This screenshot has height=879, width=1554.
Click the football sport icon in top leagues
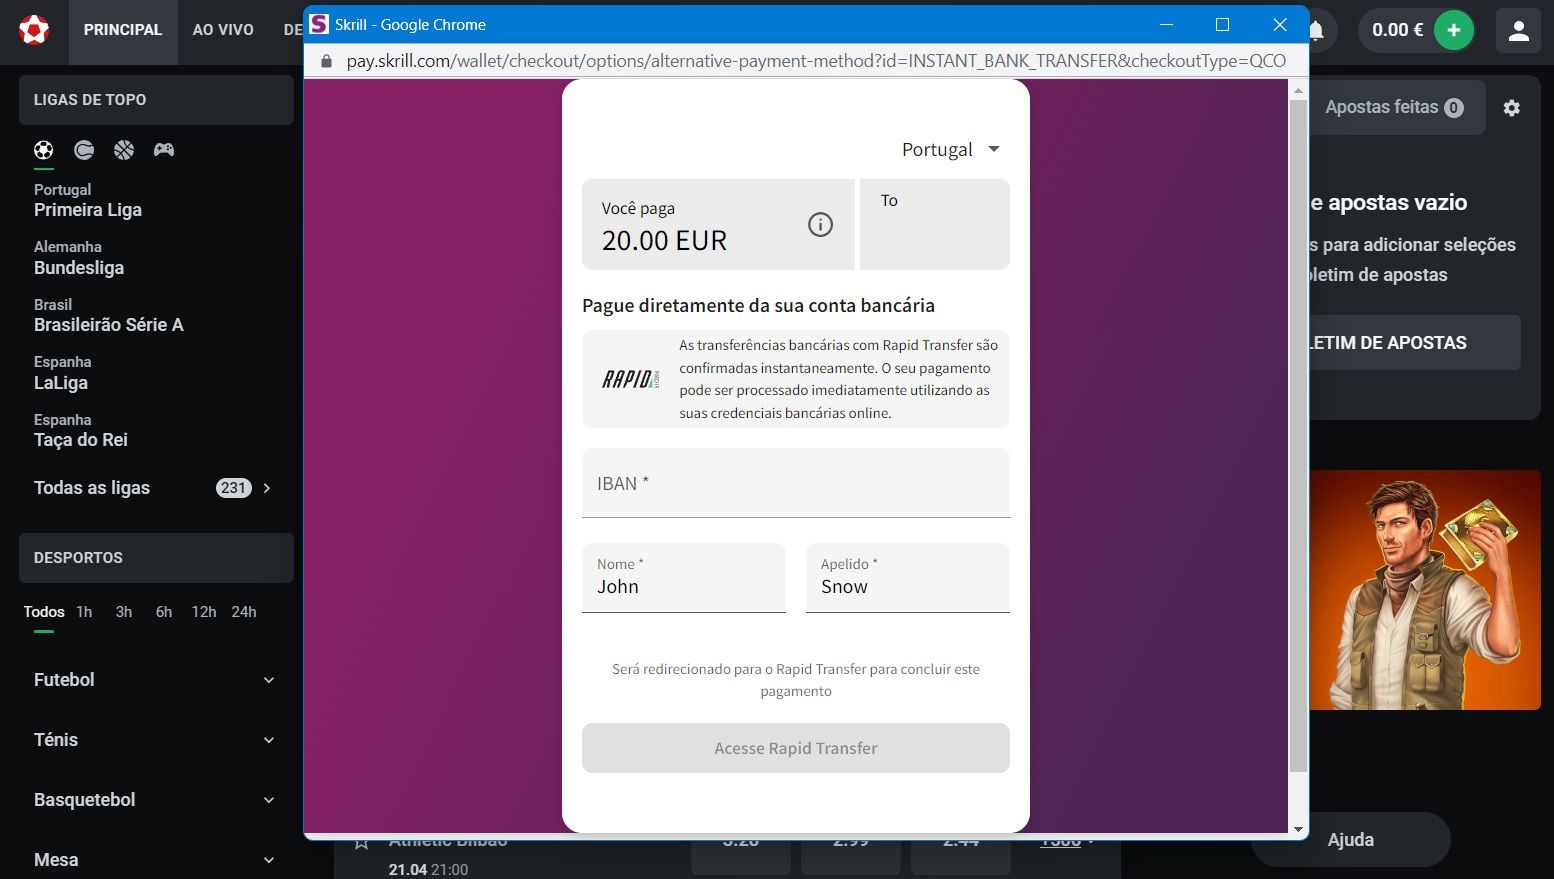(x=43, y=150)
